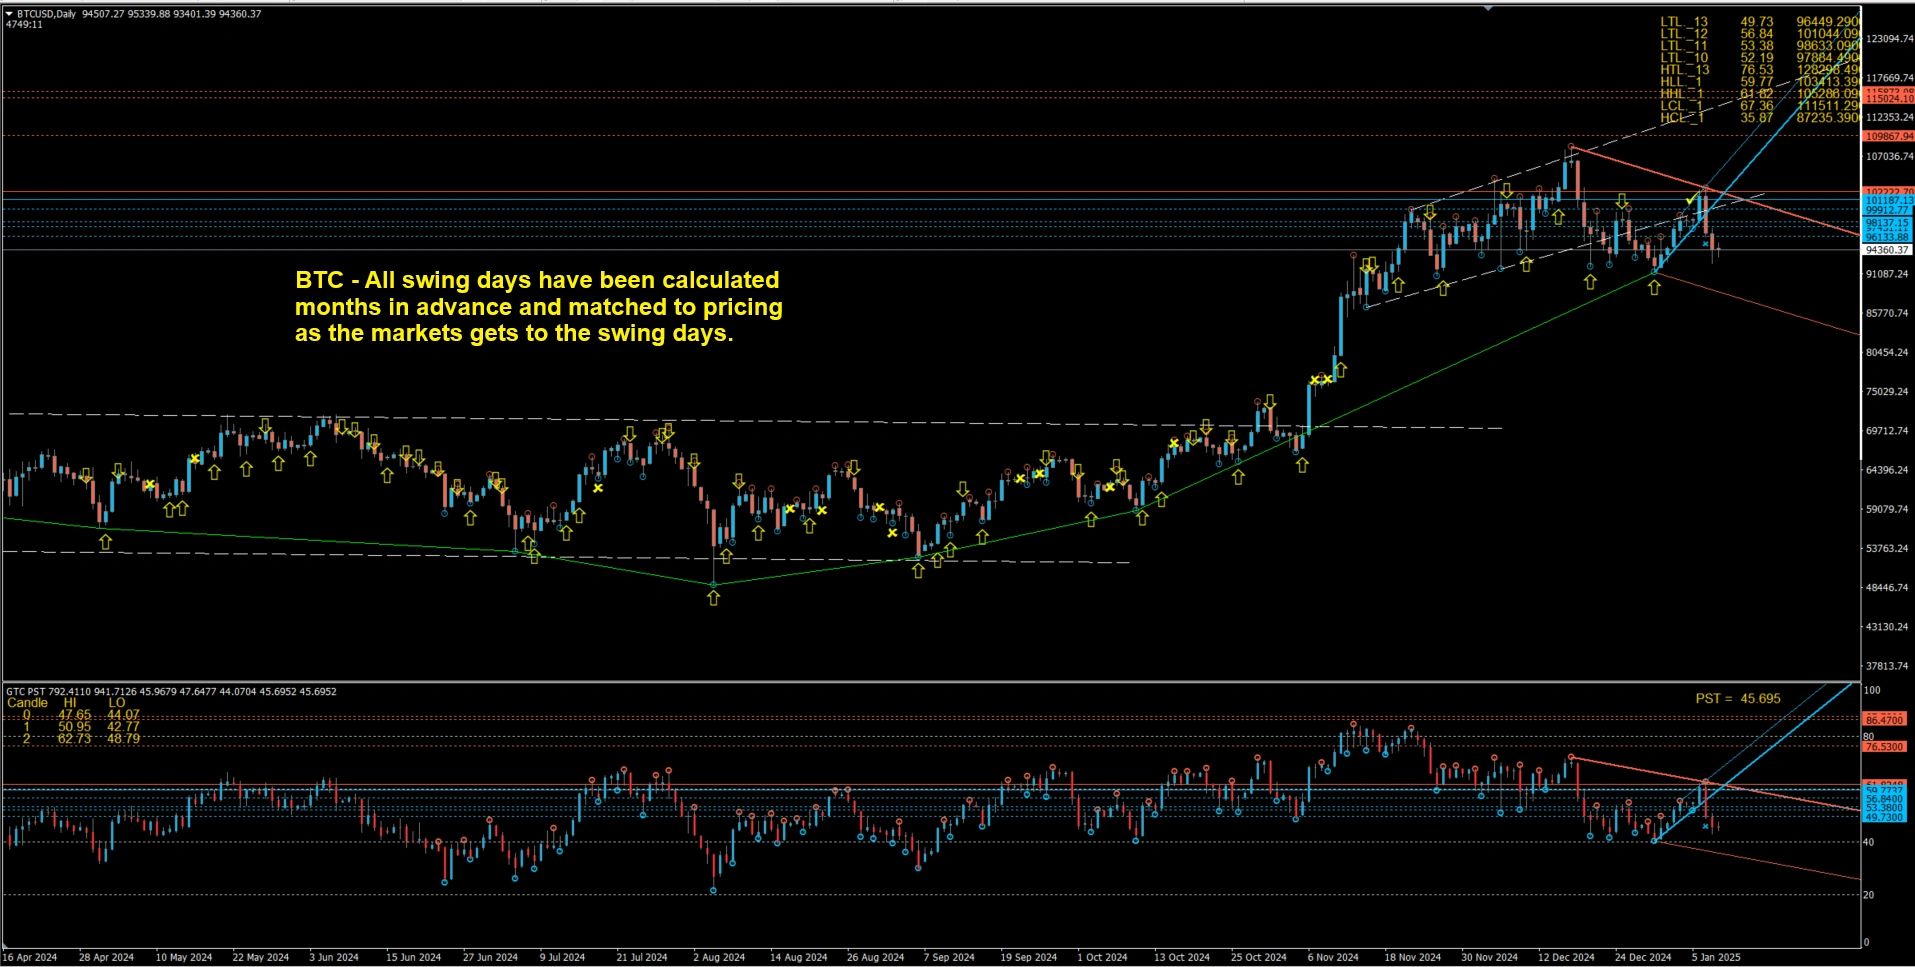The image size is (1915, 967).
Task: Click the LCL._1 row showing 67.36
Action: (1759, 105)
